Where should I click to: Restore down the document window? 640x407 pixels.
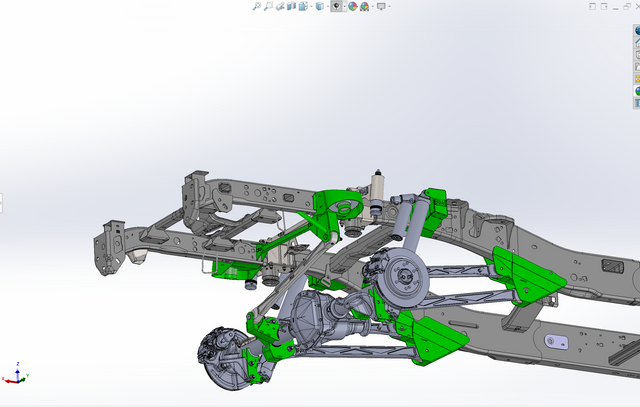click(627, 7)
